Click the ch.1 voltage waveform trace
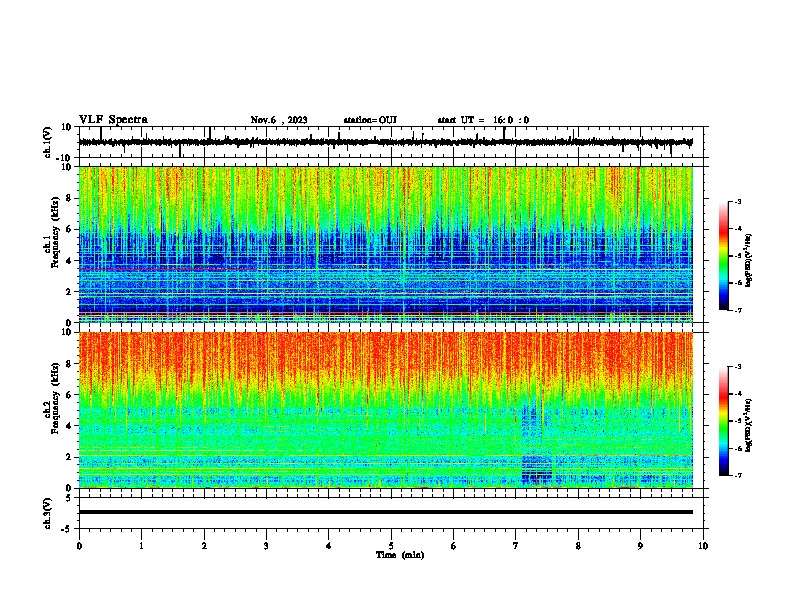Screen dimensions: 792x612 pos(385,142)
